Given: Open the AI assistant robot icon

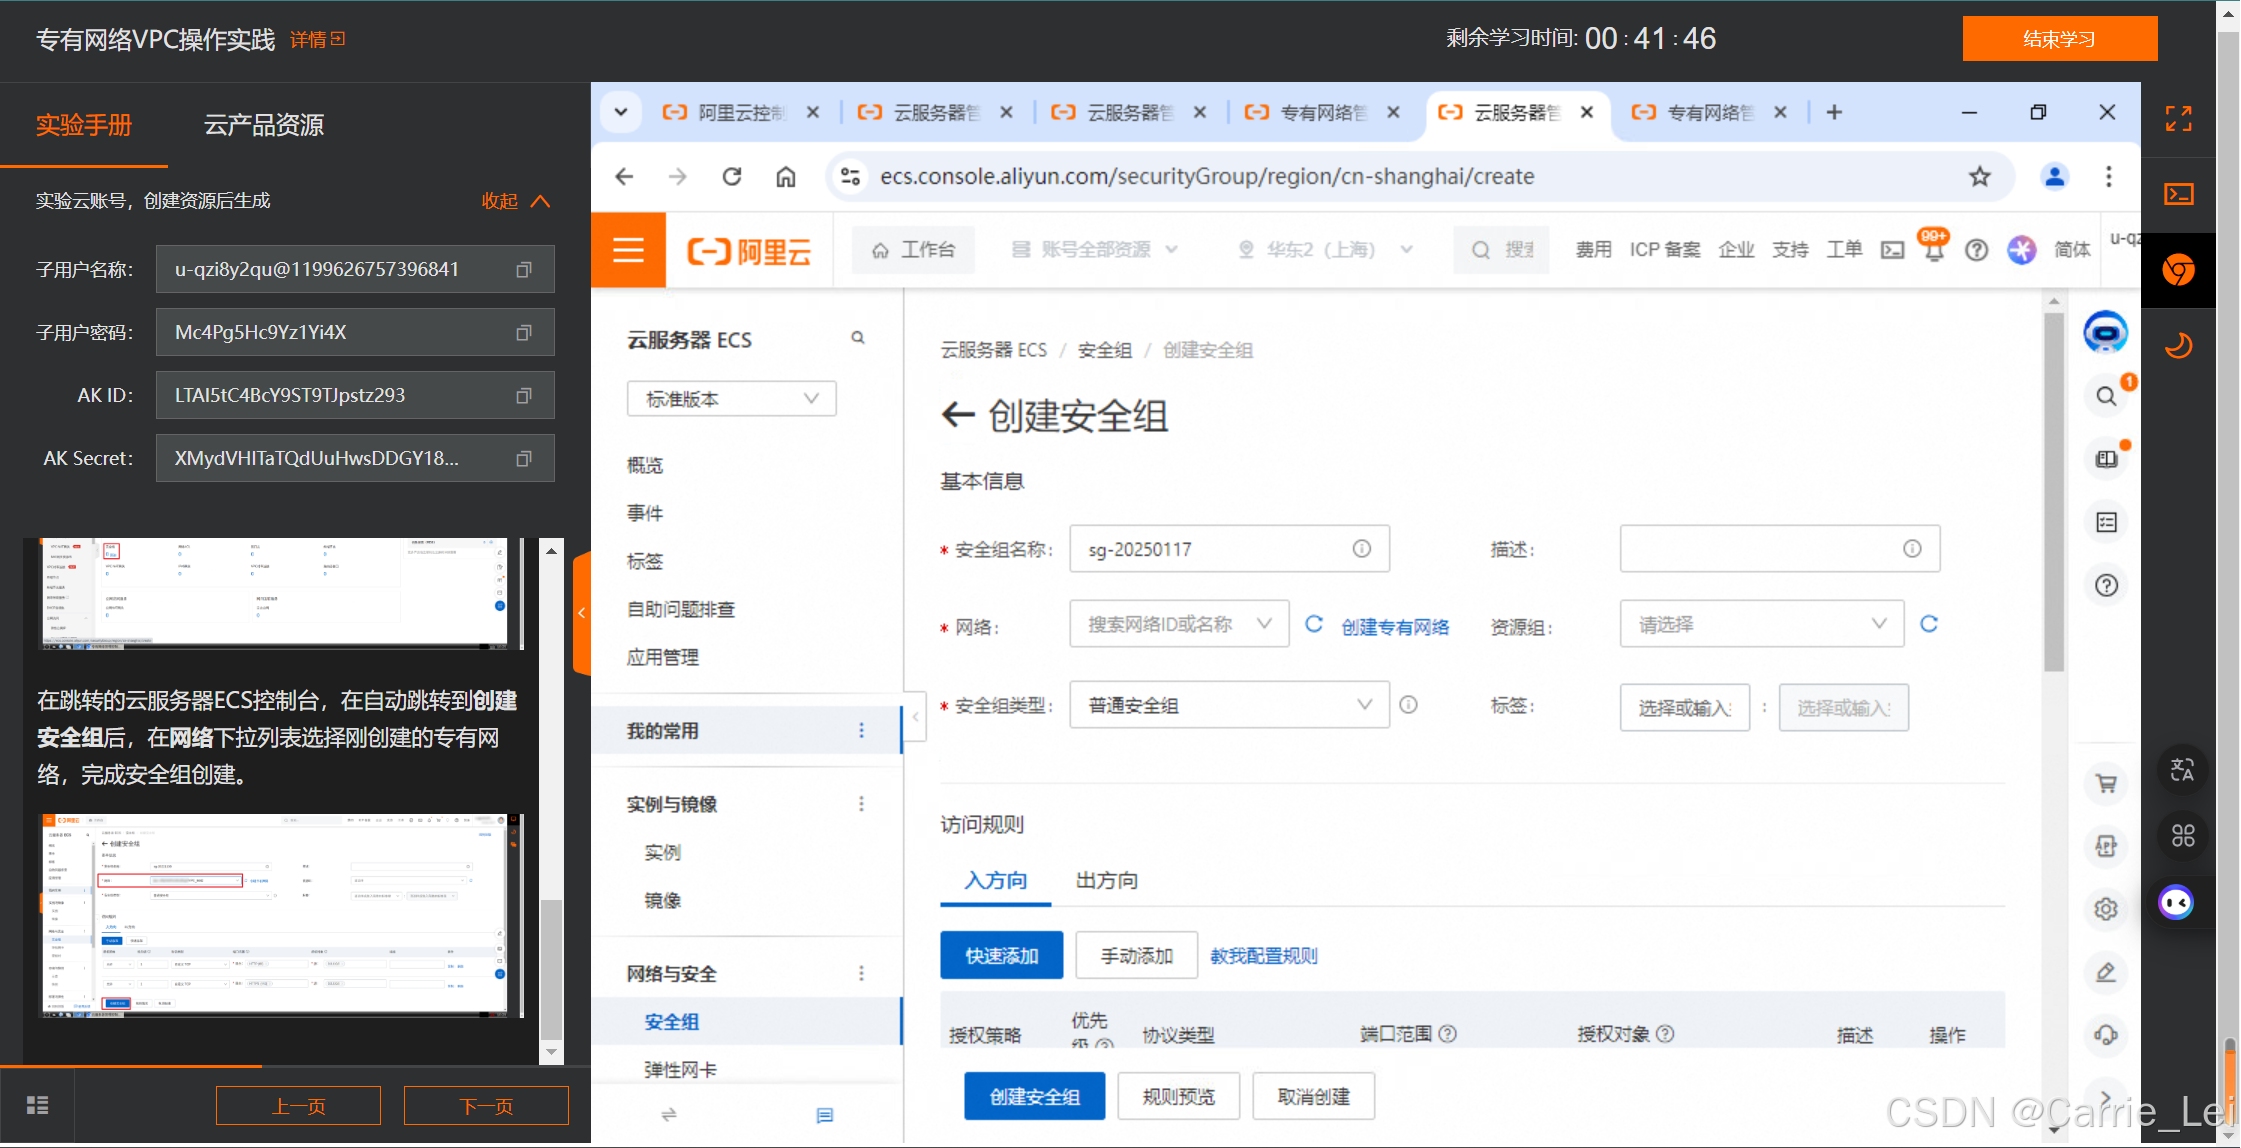Looking at the screenshot, I should (x=2105, y=332).
